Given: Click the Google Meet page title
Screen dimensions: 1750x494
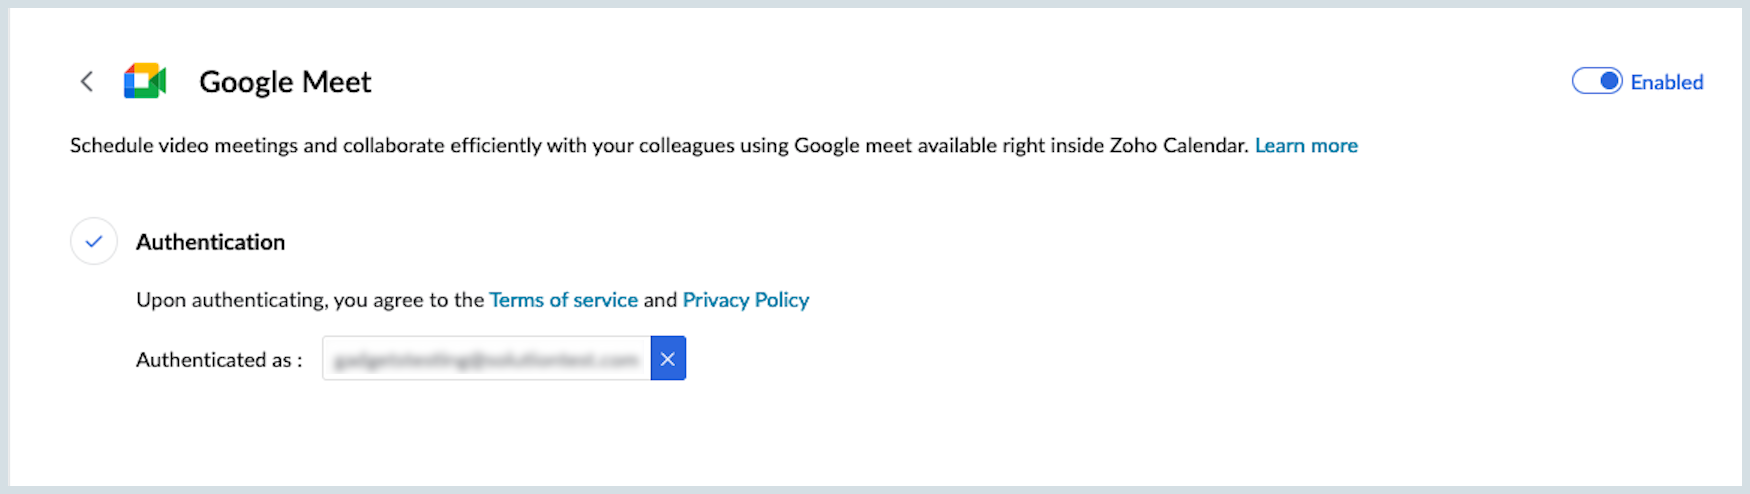Looking at the screenshot, I should (285, 82).
